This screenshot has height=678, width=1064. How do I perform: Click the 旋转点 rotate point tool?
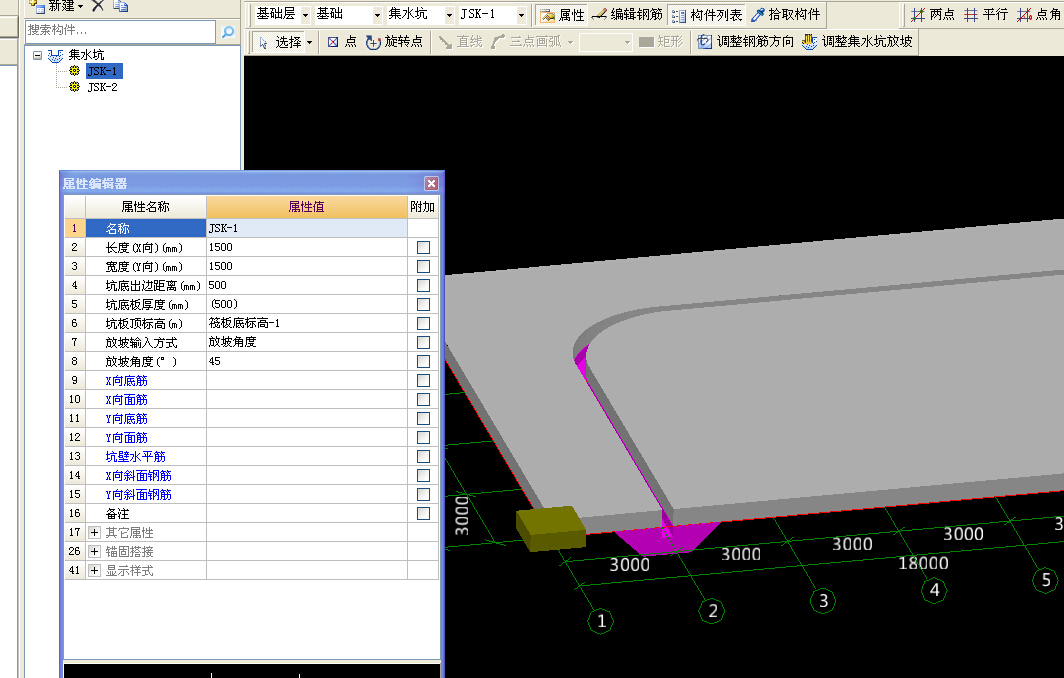tap(394, 42)
